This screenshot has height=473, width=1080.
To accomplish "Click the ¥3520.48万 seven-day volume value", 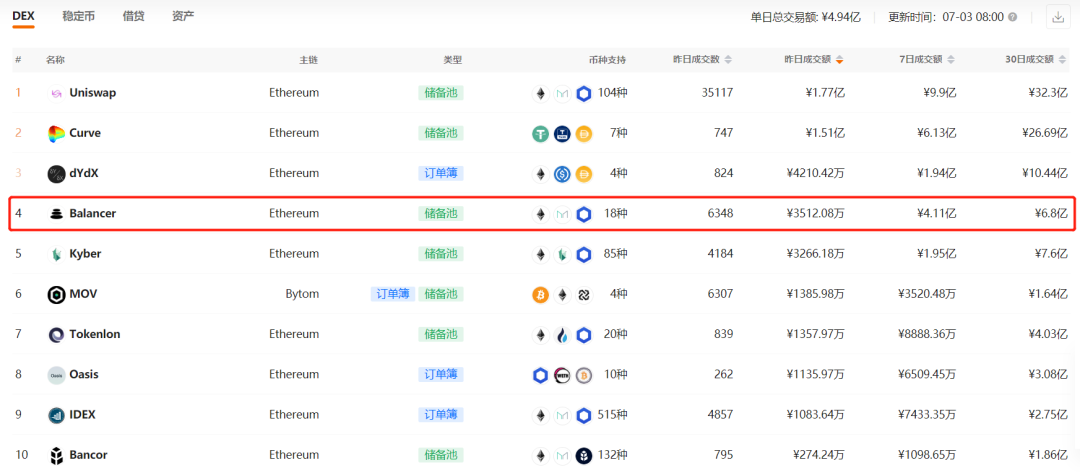I will point(927,294).
